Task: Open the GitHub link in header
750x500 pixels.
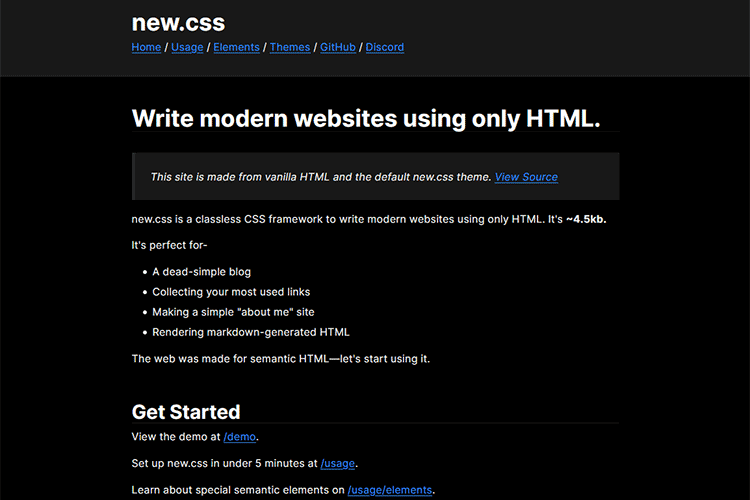Action: 338,47
